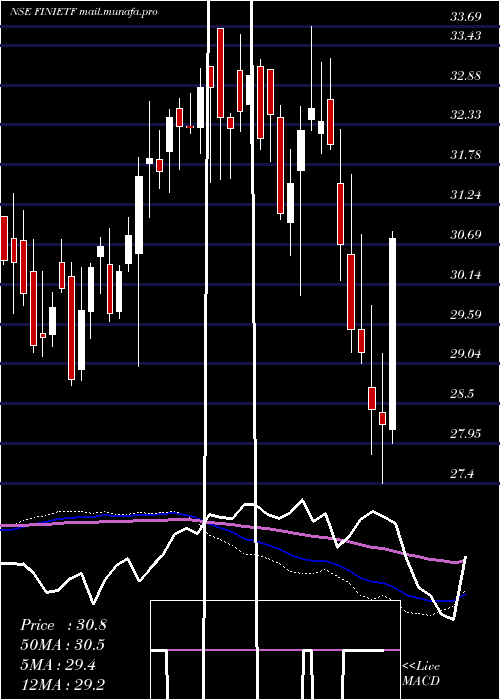Click the last tall white candlestick

(392, 334)
